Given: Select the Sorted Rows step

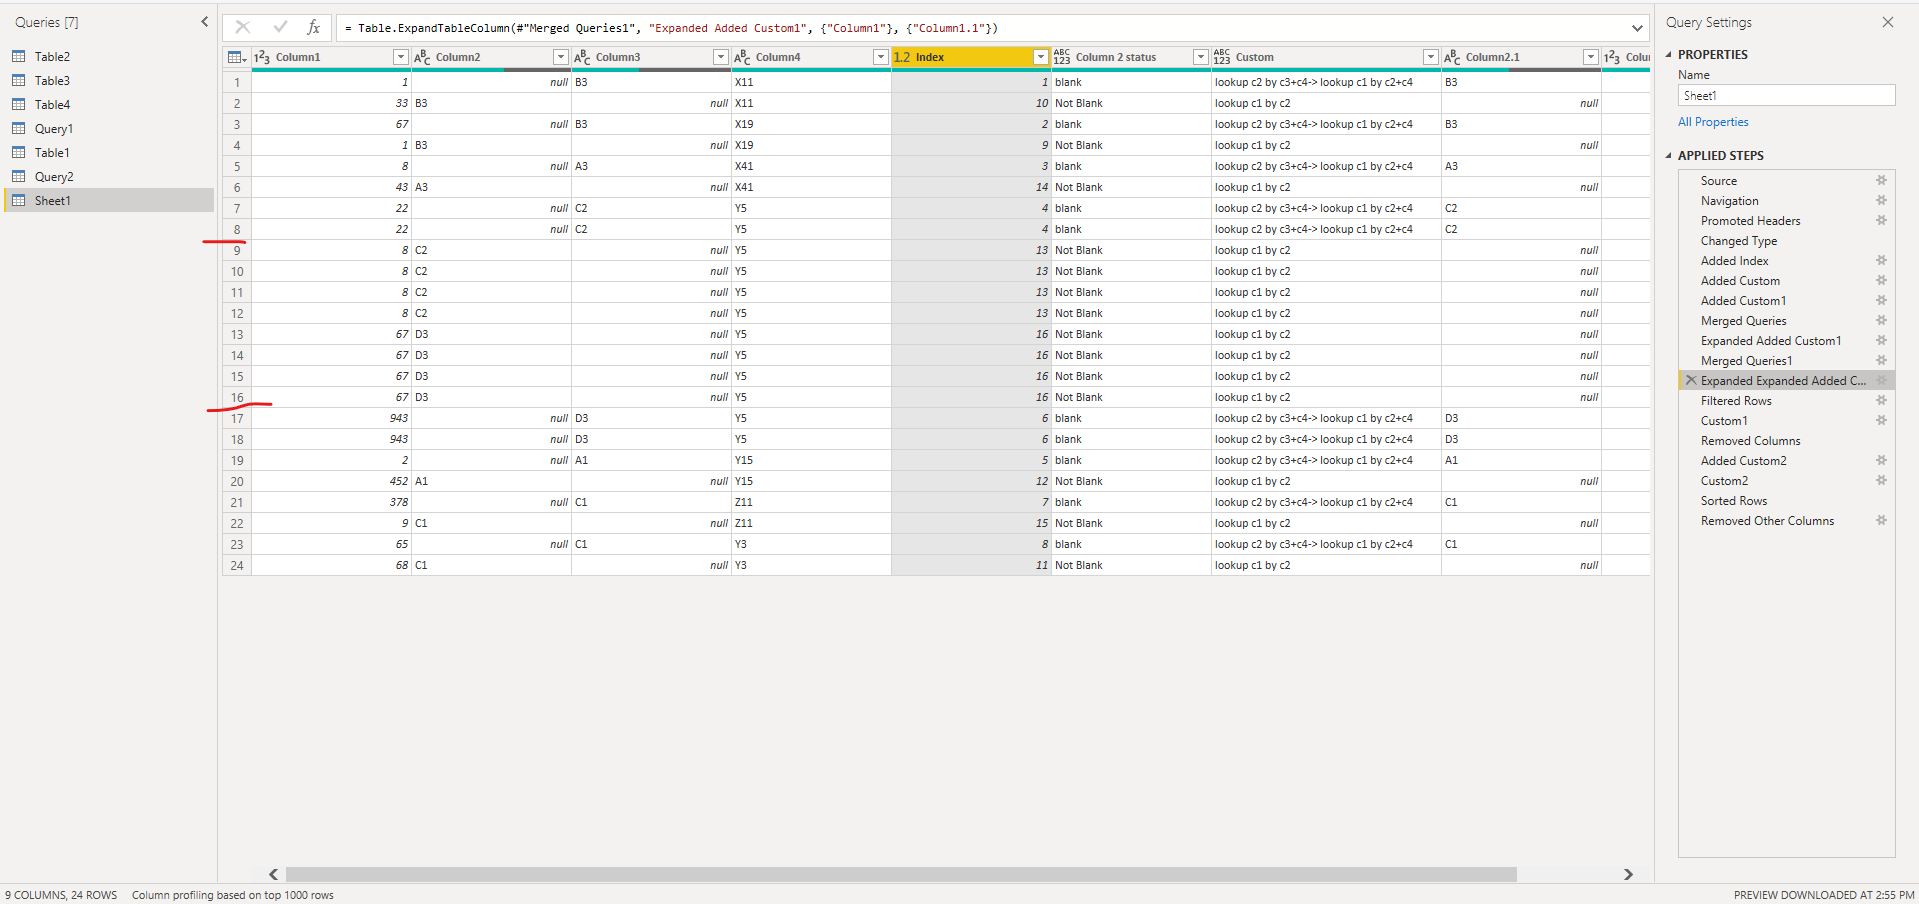Looking at the screenshot, I should (1734, 501).
